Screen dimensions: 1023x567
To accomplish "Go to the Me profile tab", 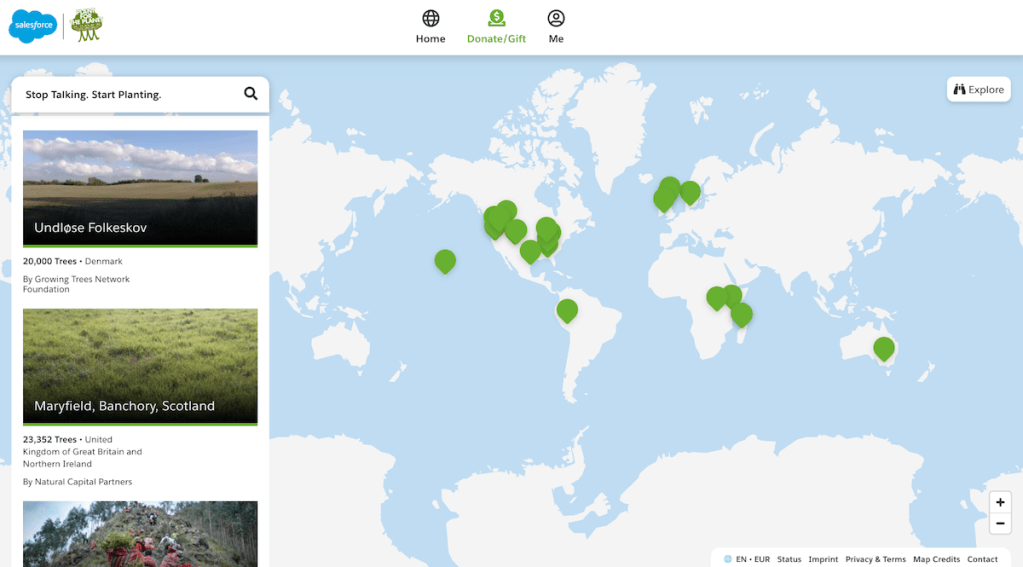I will [x=556, y=27].
